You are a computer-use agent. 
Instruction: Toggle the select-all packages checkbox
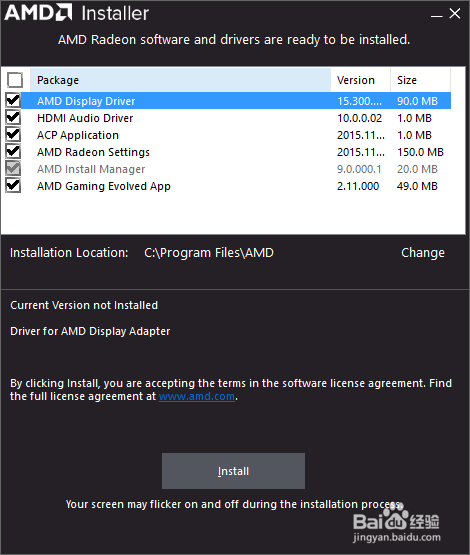coord(15,80)
